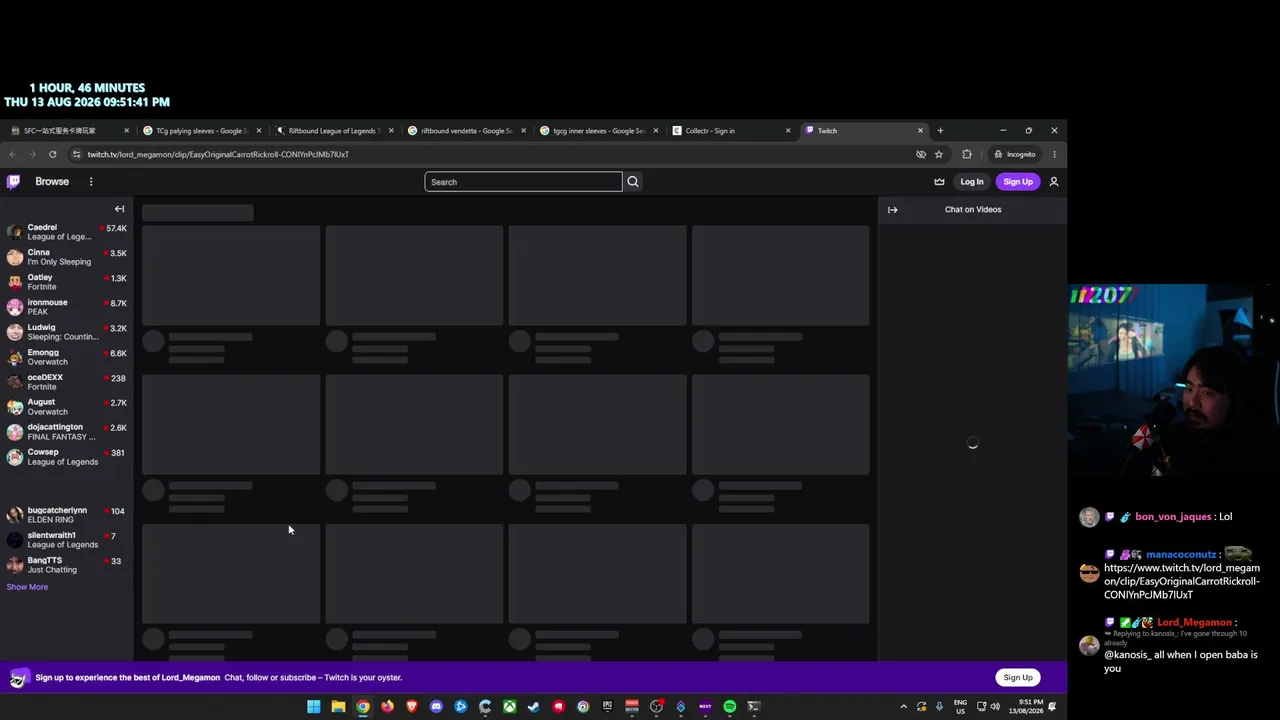The width and height of the screenshot is (1280, 720).
Task: Open the Browse page
Action: pos(52,182)
